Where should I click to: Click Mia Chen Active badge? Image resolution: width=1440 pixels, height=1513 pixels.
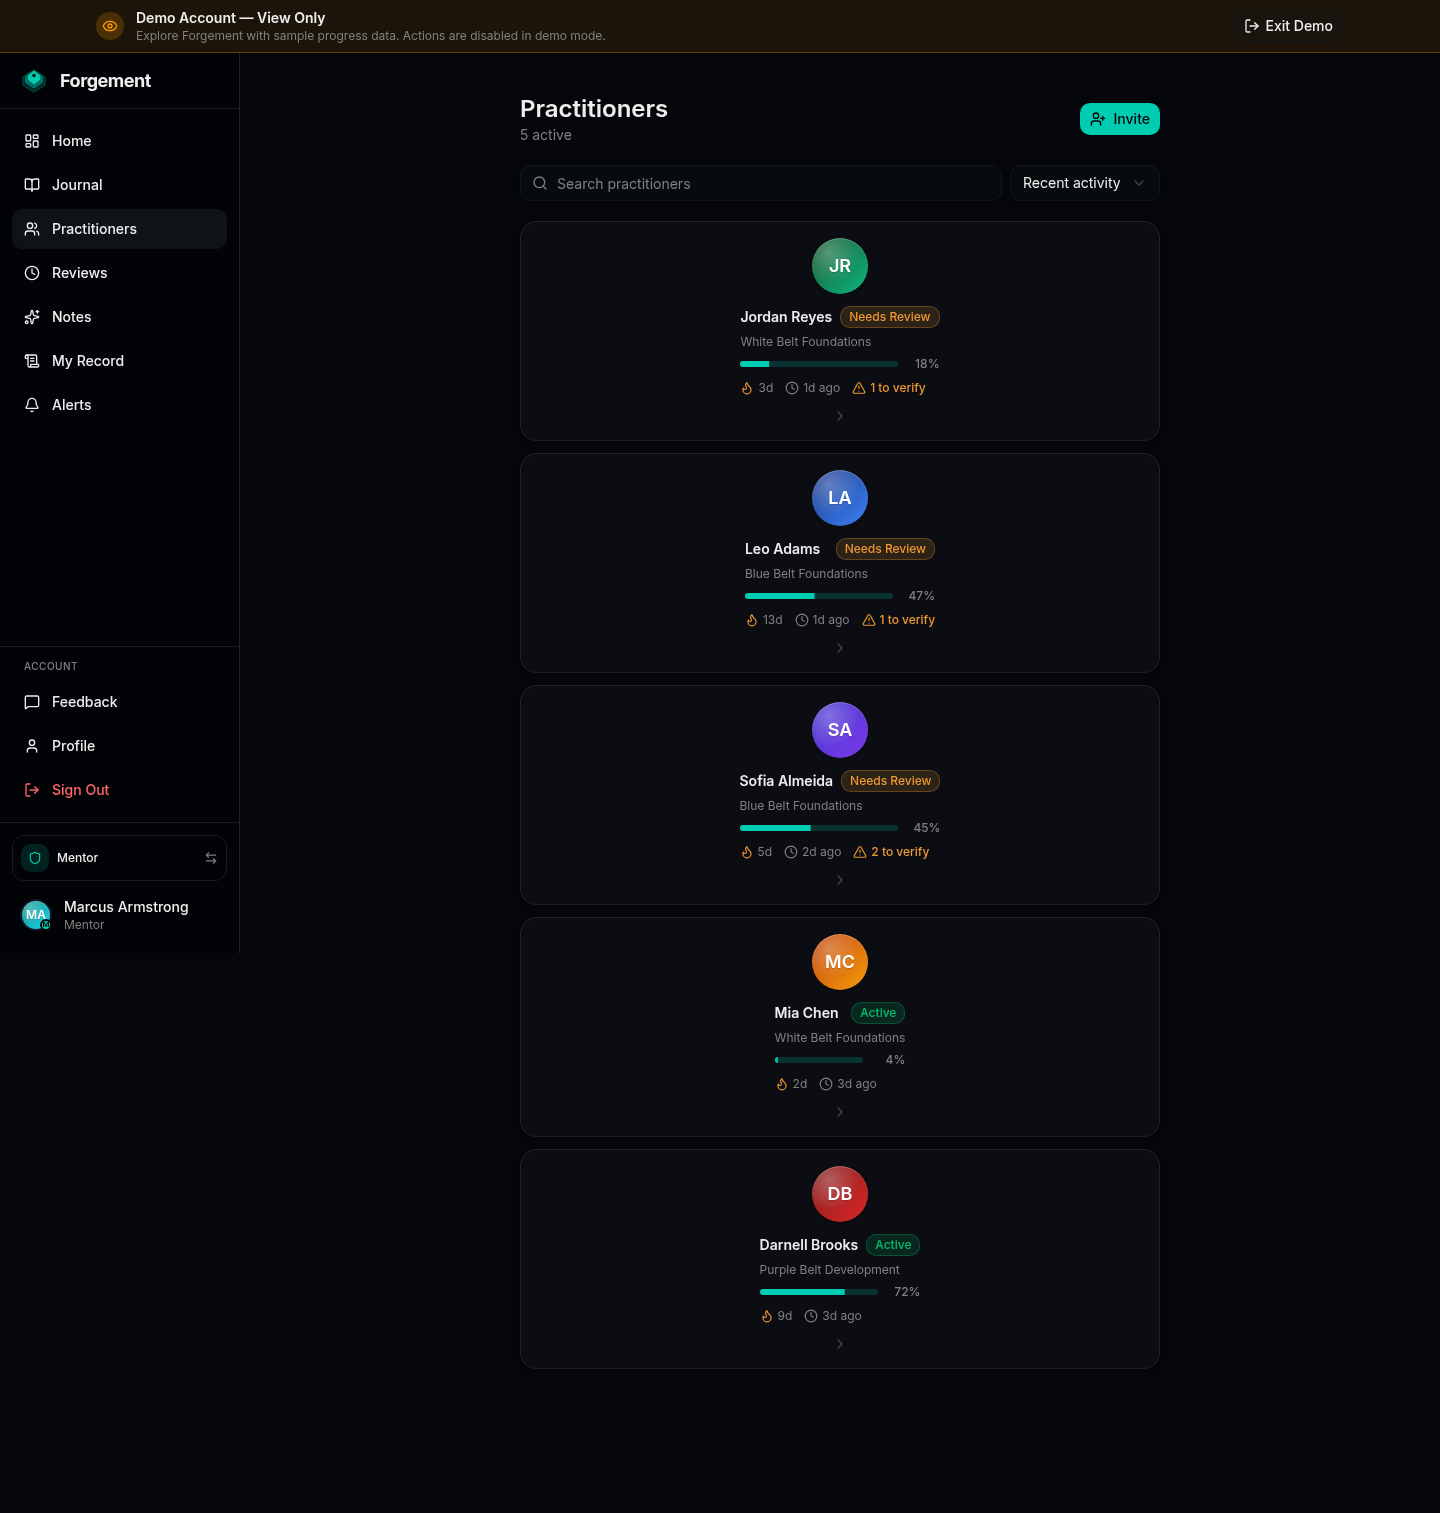878,1013
